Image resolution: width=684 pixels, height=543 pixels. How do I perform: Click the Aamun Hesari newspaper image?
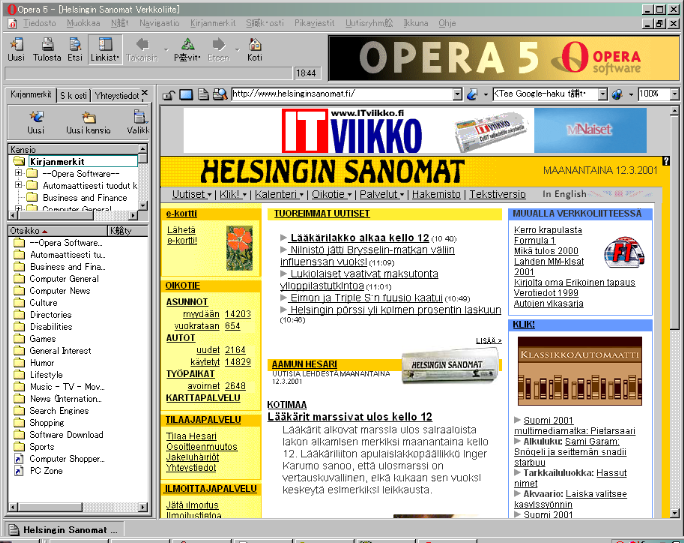(x=450, y=366)
